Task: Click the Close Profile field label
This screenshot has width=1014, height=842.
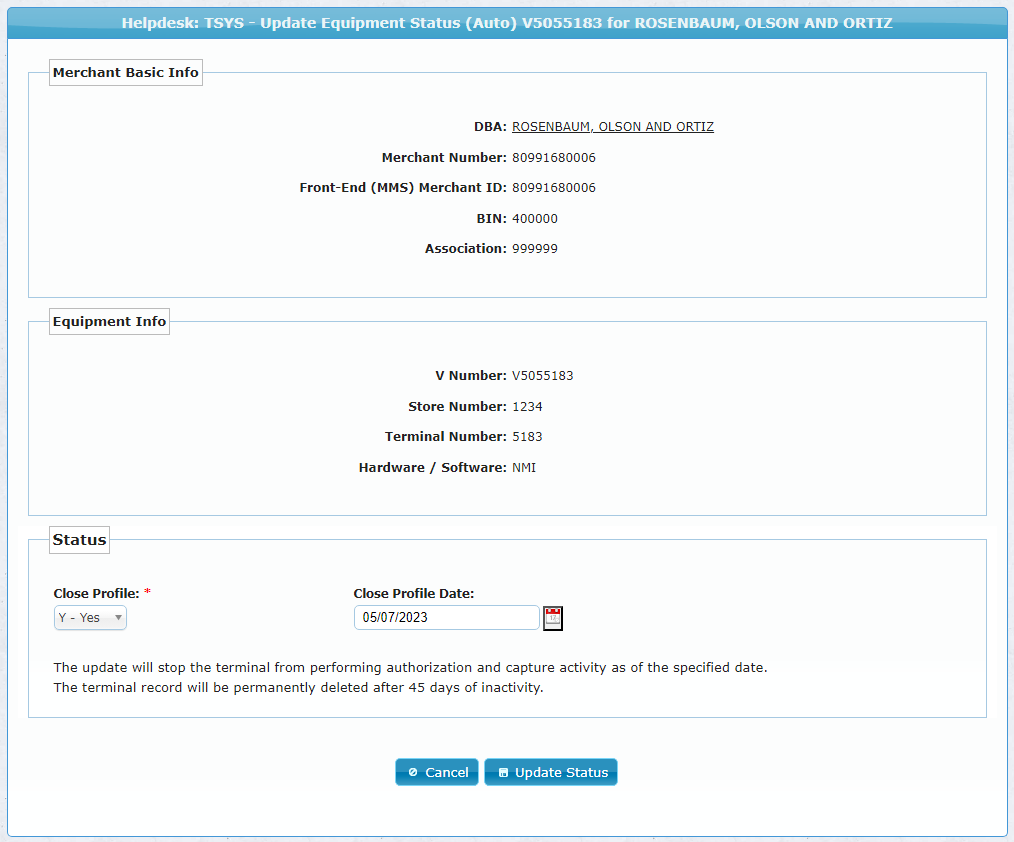Action: pyautogui.click(x=96, y=593)
